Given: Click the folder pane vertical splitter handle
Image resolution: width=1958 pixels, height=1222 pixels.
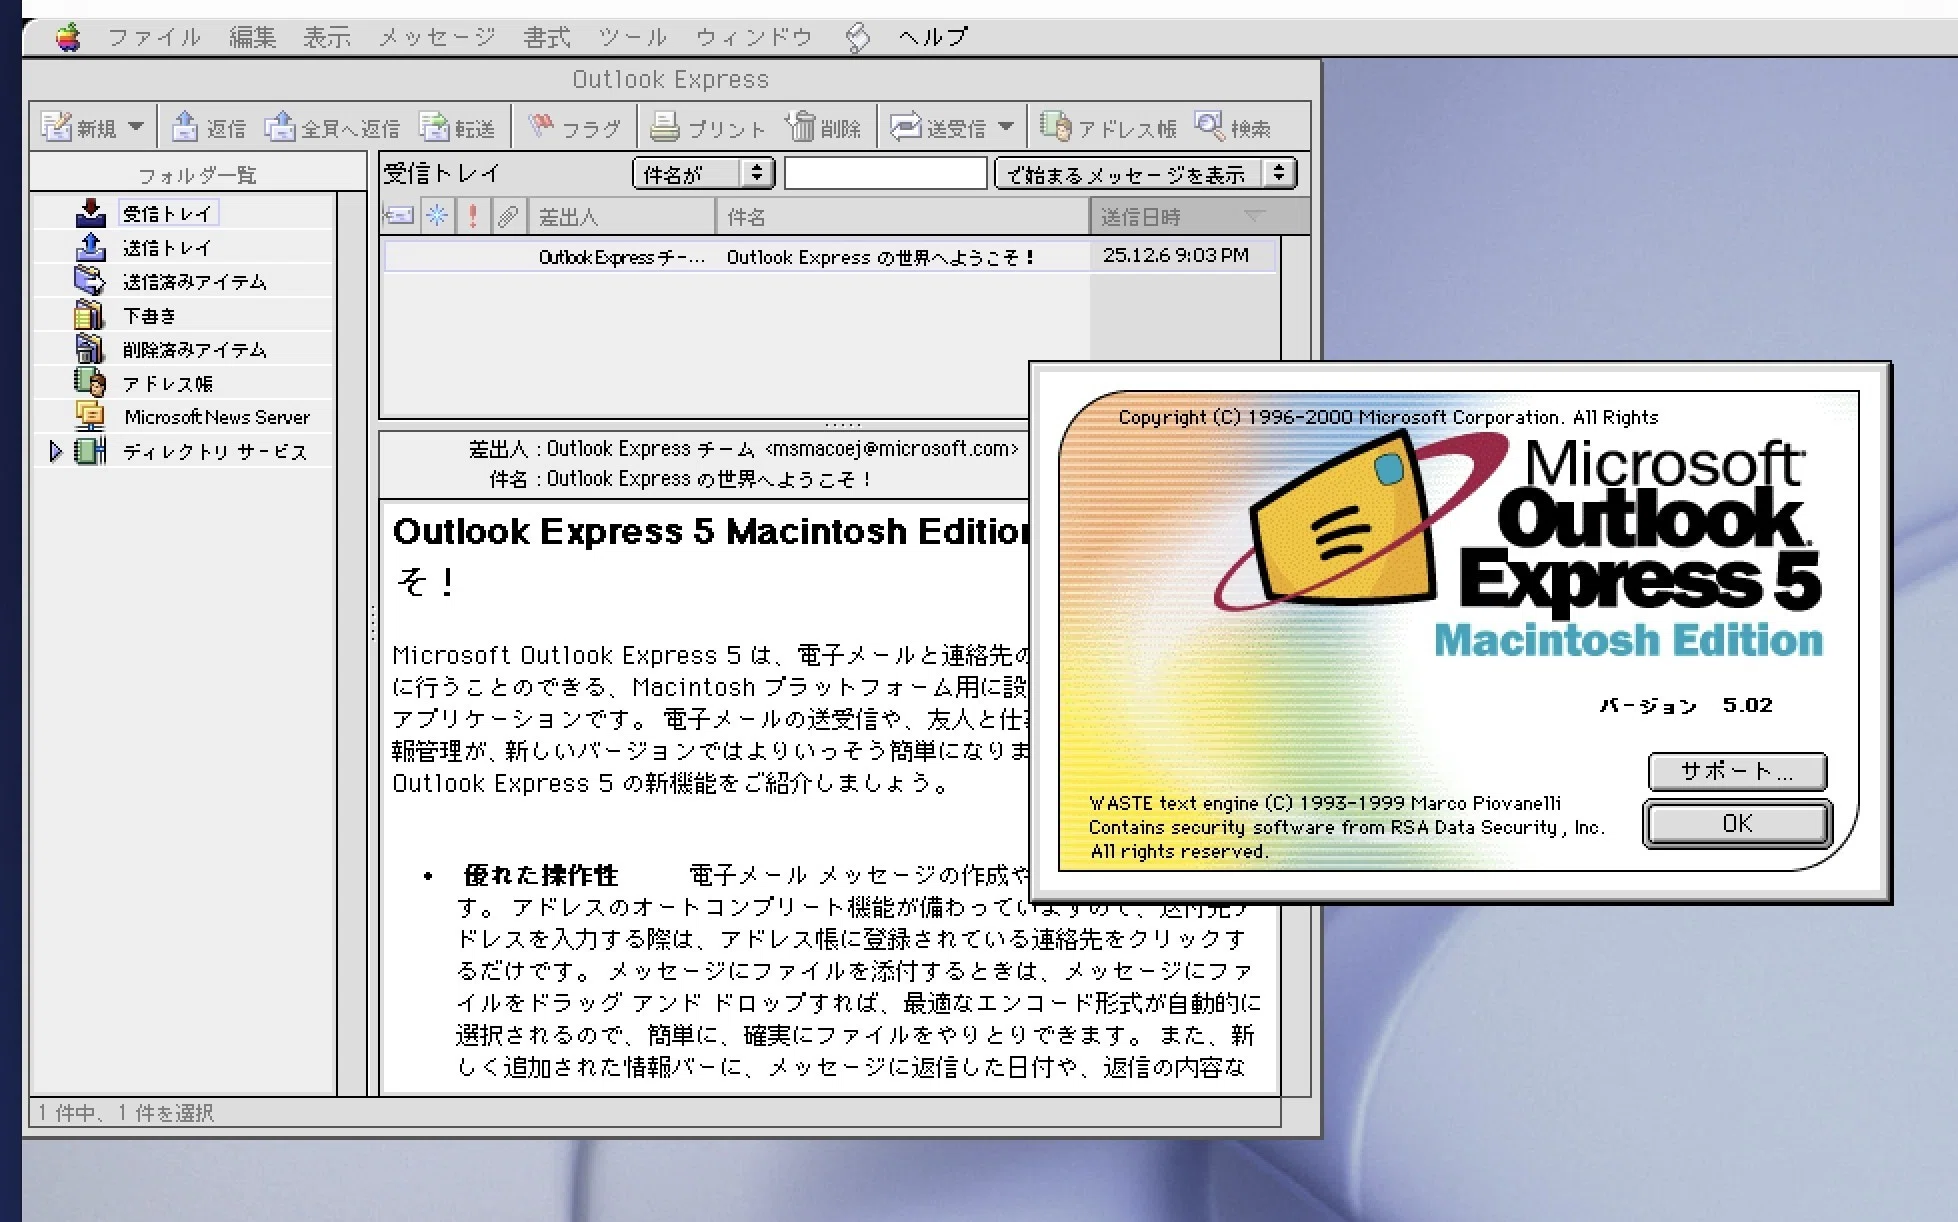Looking at the screenshot, I should pos(373,622).
